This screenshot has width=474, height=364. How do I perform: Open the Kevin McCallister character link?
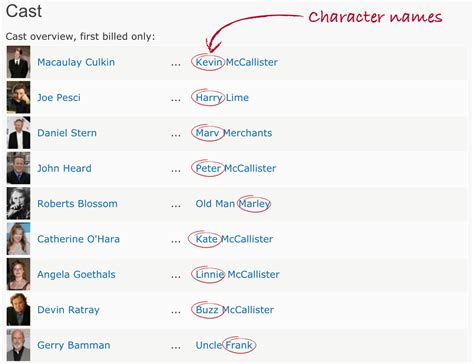coord(237,62)
